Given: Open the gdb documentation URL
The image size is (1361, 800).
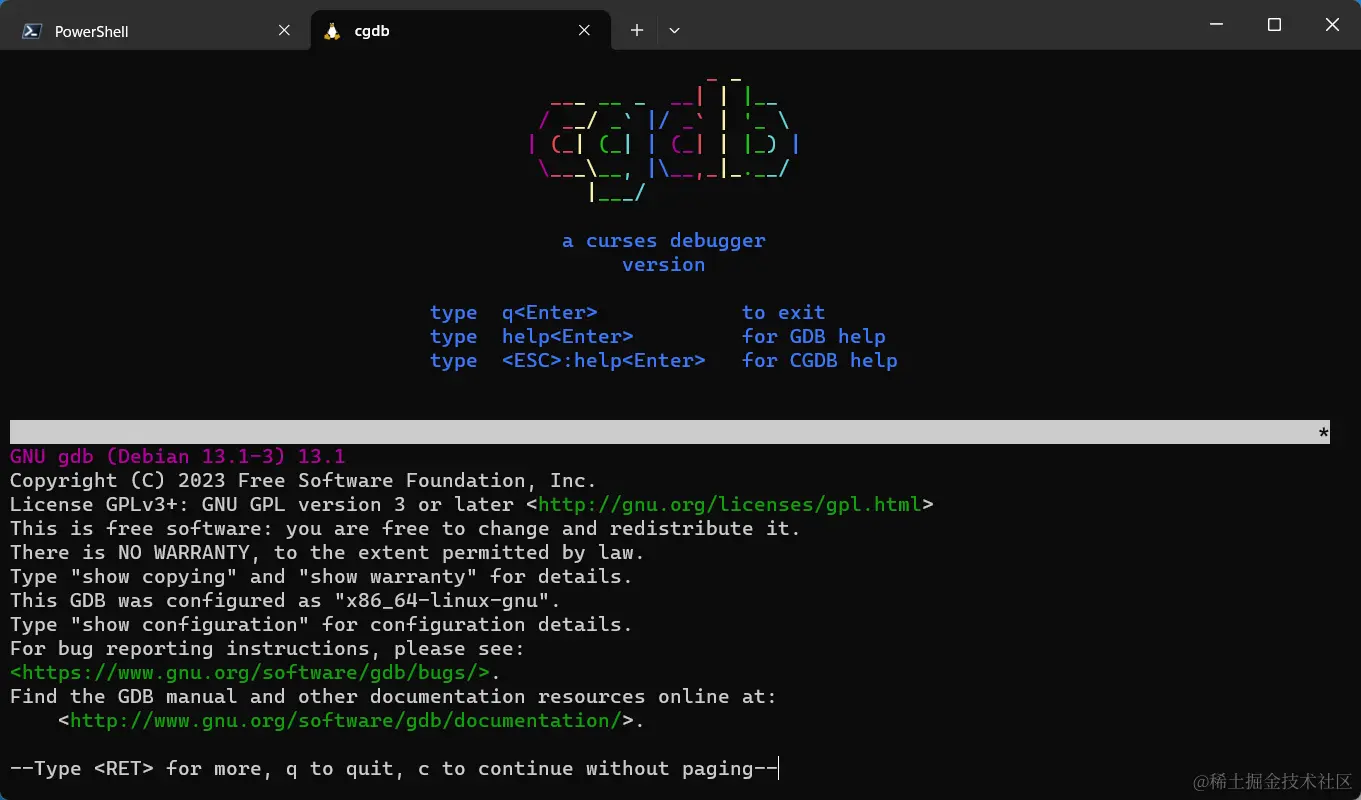Looking at the screenshot, I should 346,721.
